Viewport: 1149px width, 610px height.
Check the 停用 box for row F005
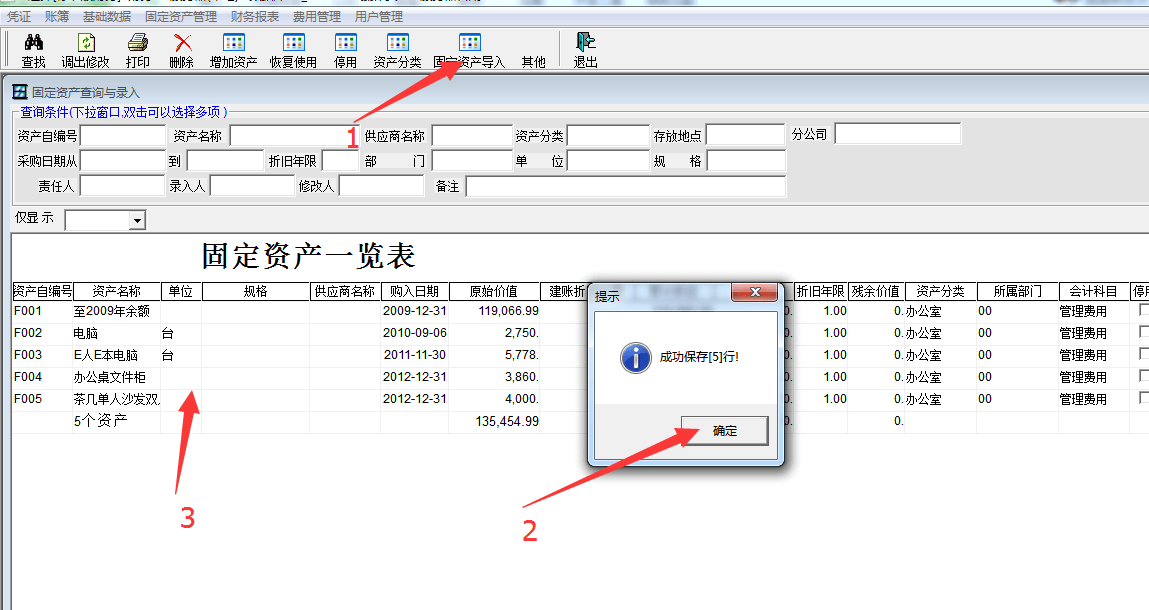click(1143, 398)
